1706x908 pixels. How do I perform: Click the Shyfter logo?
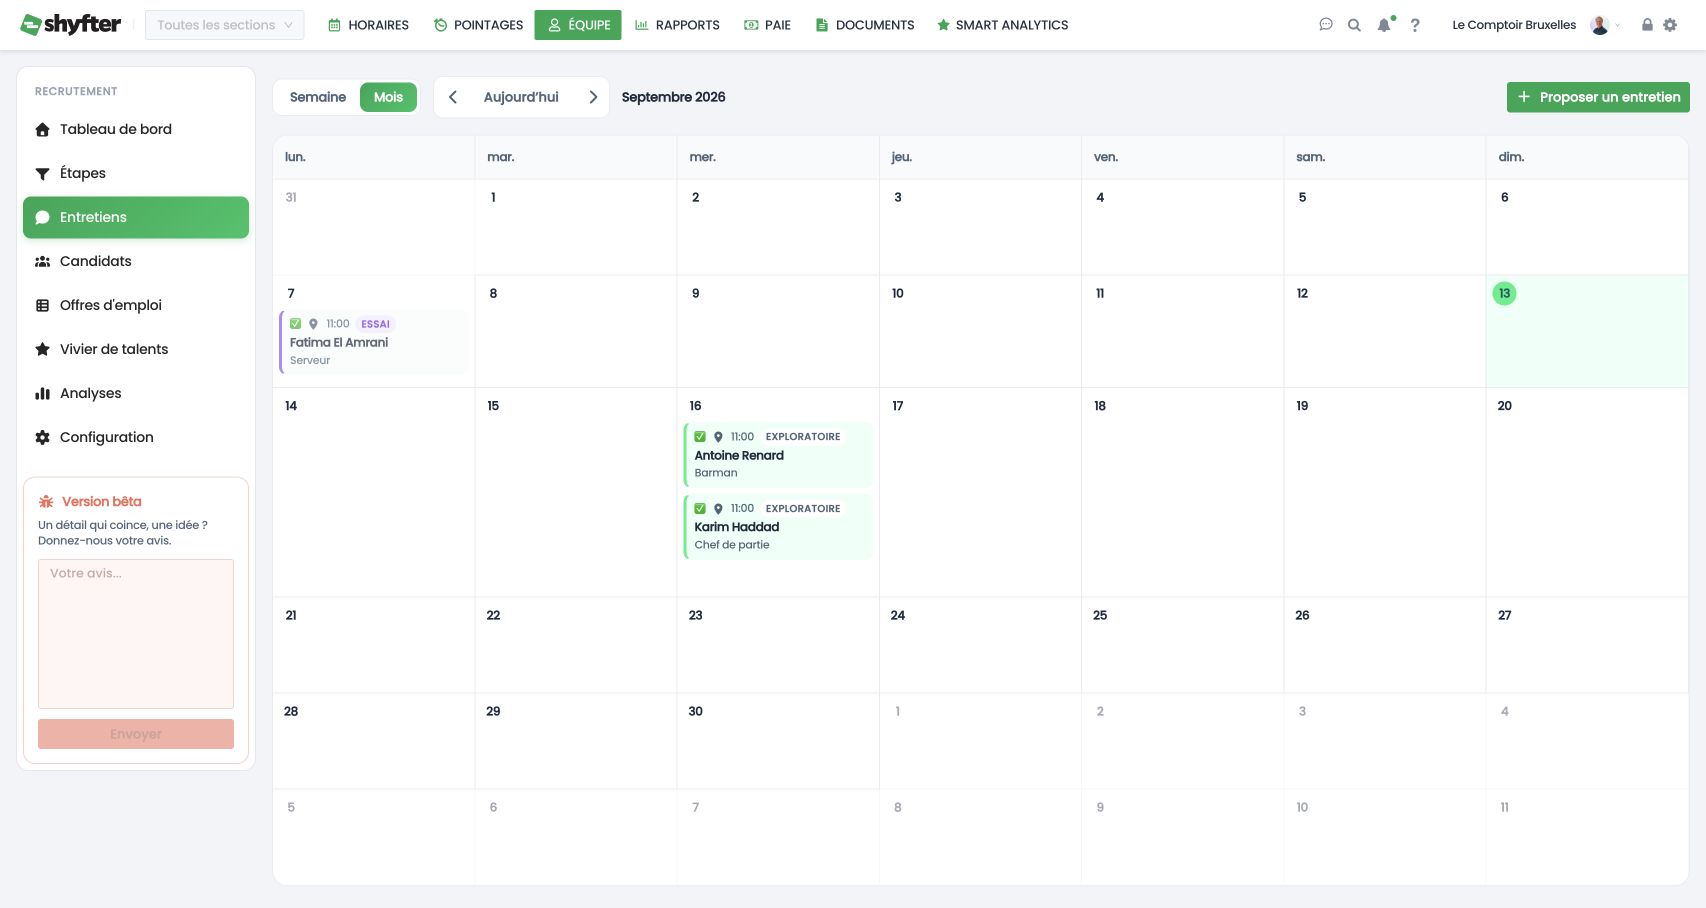(70, 24)
